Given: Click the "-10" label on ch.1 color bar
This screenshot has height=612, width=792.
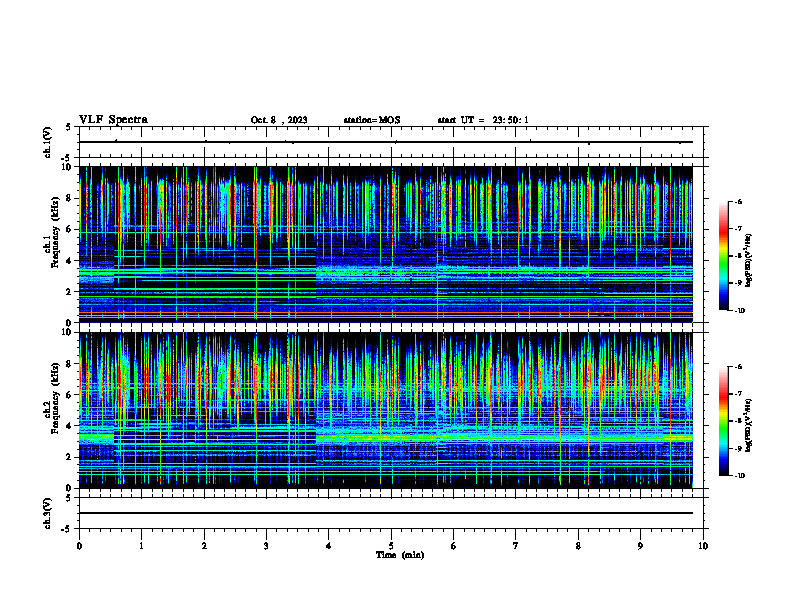Looking at the screenshot, I should (x=739, y=311).
